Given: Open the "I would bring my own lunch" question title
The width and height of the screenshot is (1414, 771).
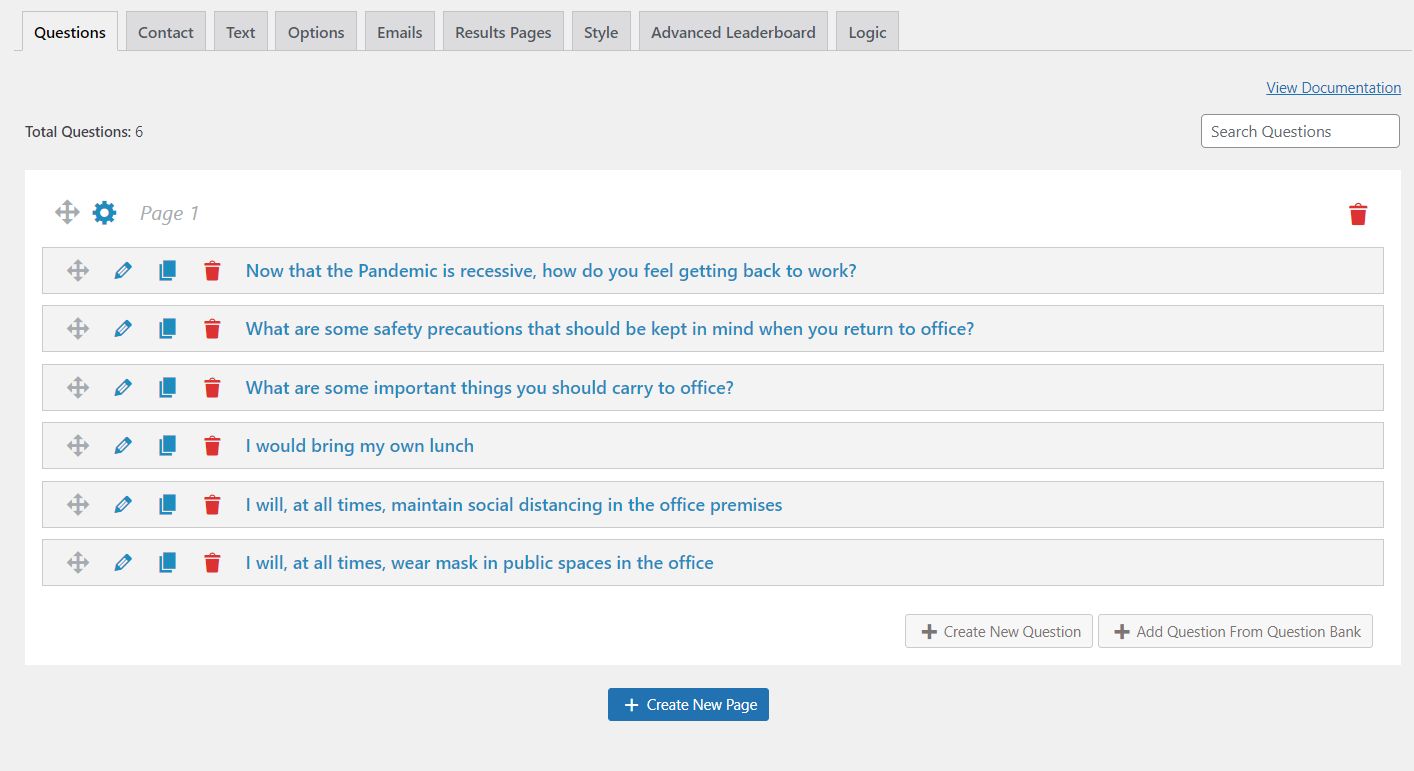Looking at the screenshot, I should (x=359, y=445).
